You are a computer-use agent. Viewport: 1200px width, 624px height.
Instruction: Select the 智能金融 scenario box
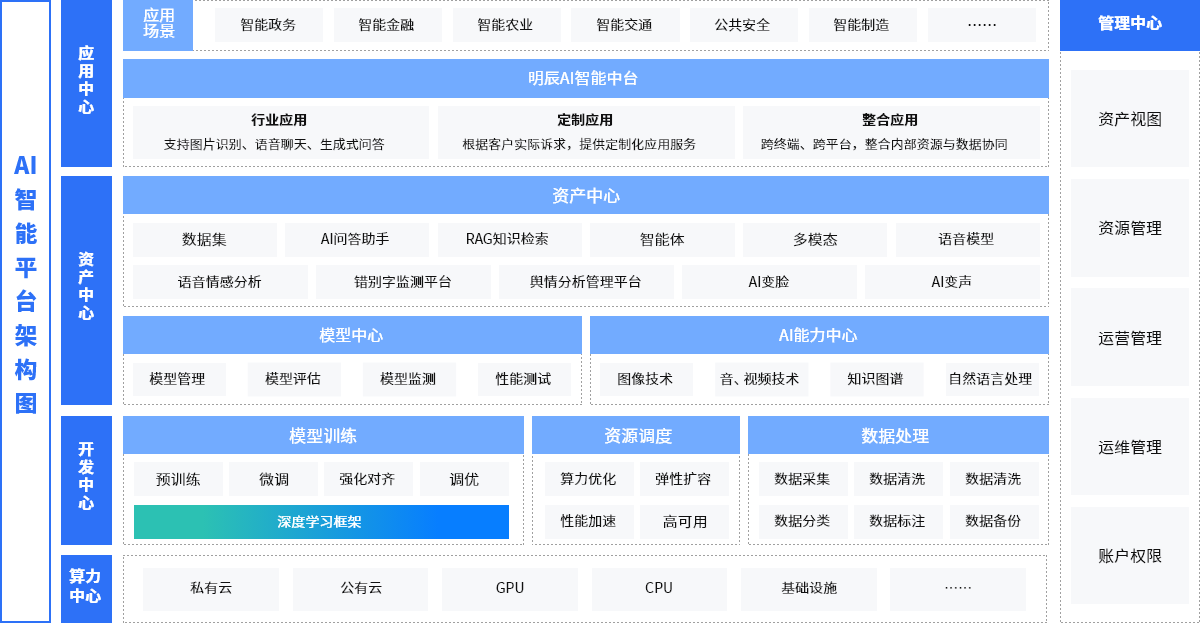386,25
